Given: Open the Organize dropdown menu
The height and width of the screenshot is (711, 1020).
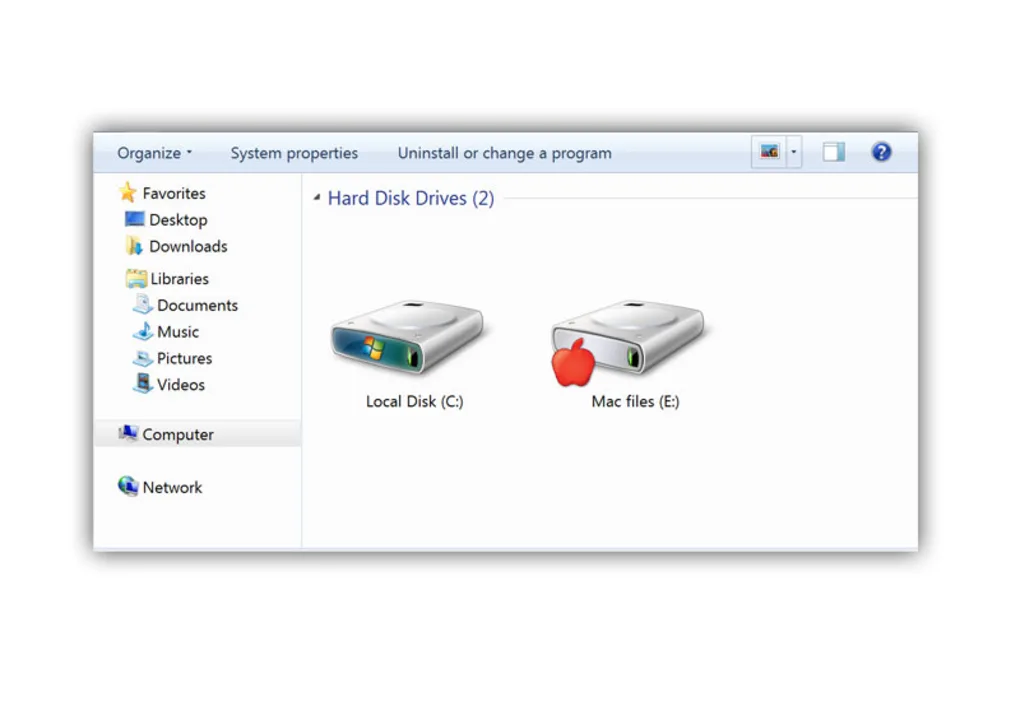Looking at the screenshot, I should tap(154, 154).
